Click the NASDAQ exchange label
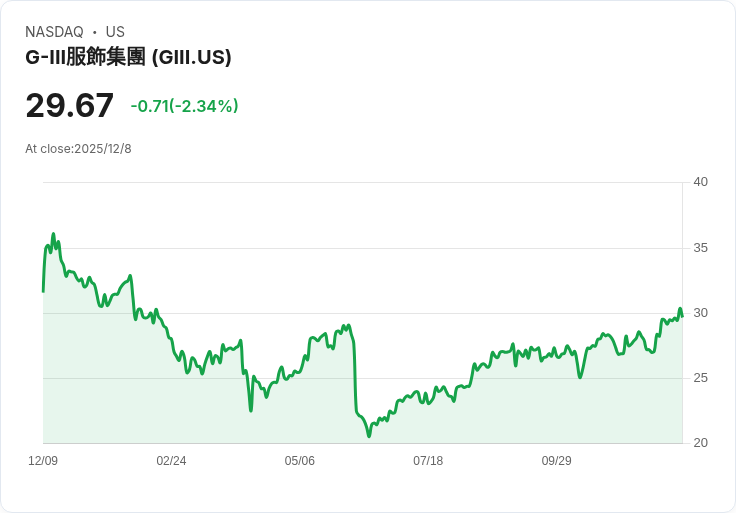Image resolution: width=736 pixels, height=513 pixels. 54,32
